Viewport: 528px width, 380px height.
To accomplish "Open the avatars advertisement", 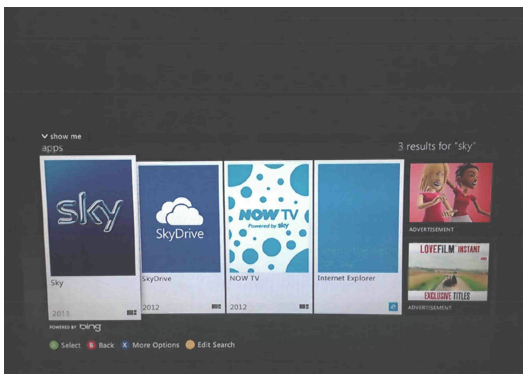I will [x=451, y=192].
